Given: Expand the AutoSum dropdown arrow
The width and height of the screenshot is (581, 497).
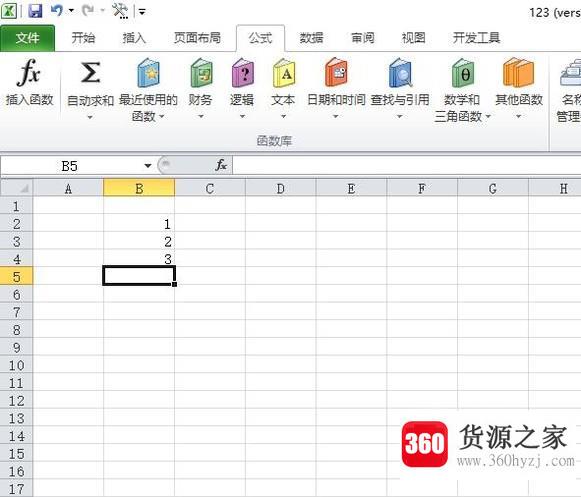Looking at the screenshot, I should click(90, 117).
